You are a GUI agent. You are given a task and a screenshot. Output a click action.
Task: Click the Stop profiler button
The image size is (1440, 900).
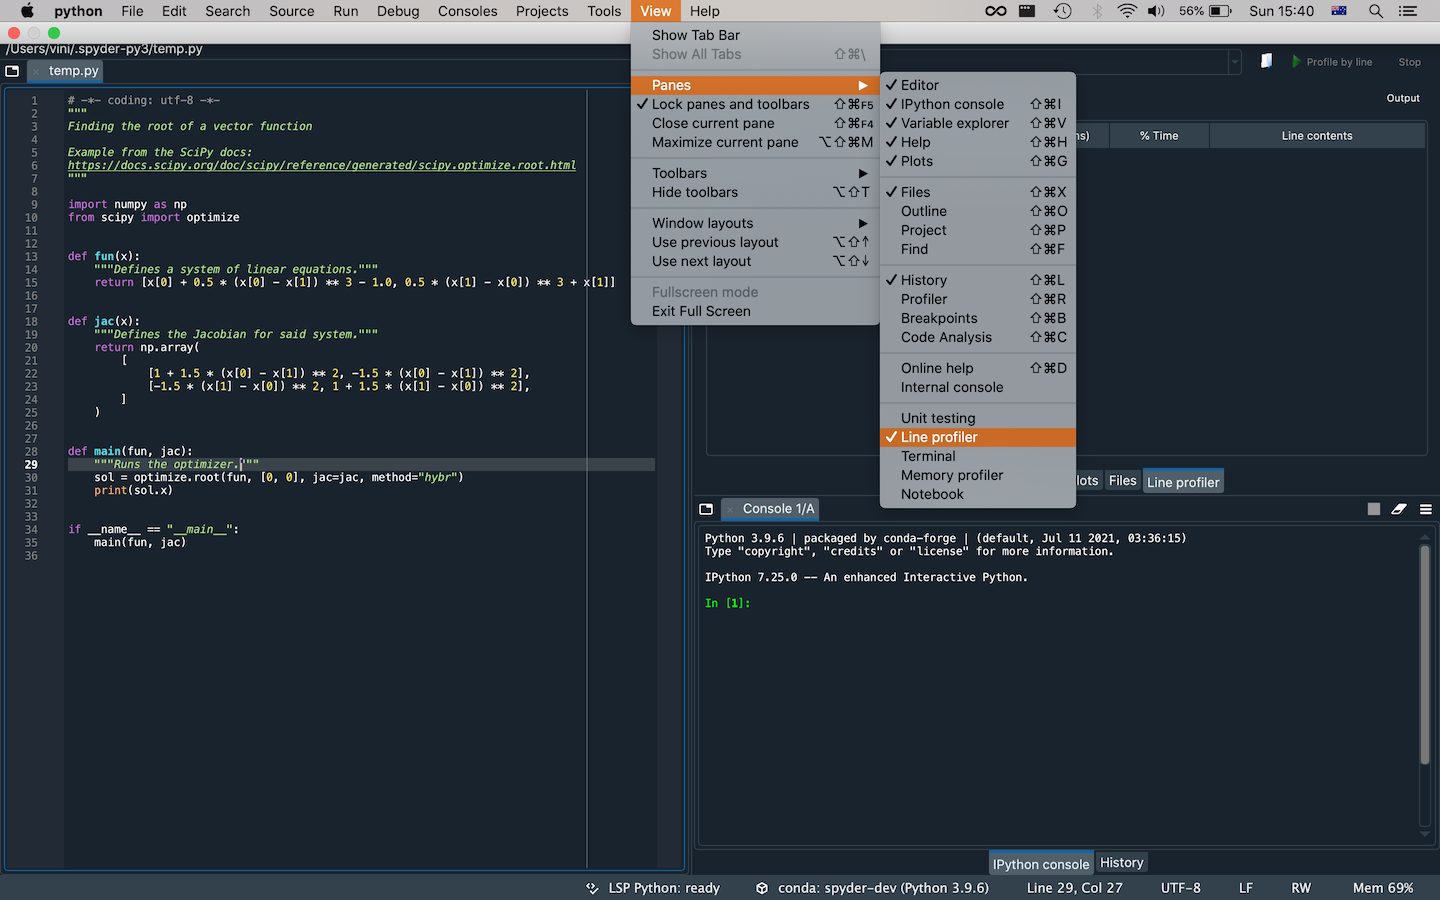coord(1409,61)
